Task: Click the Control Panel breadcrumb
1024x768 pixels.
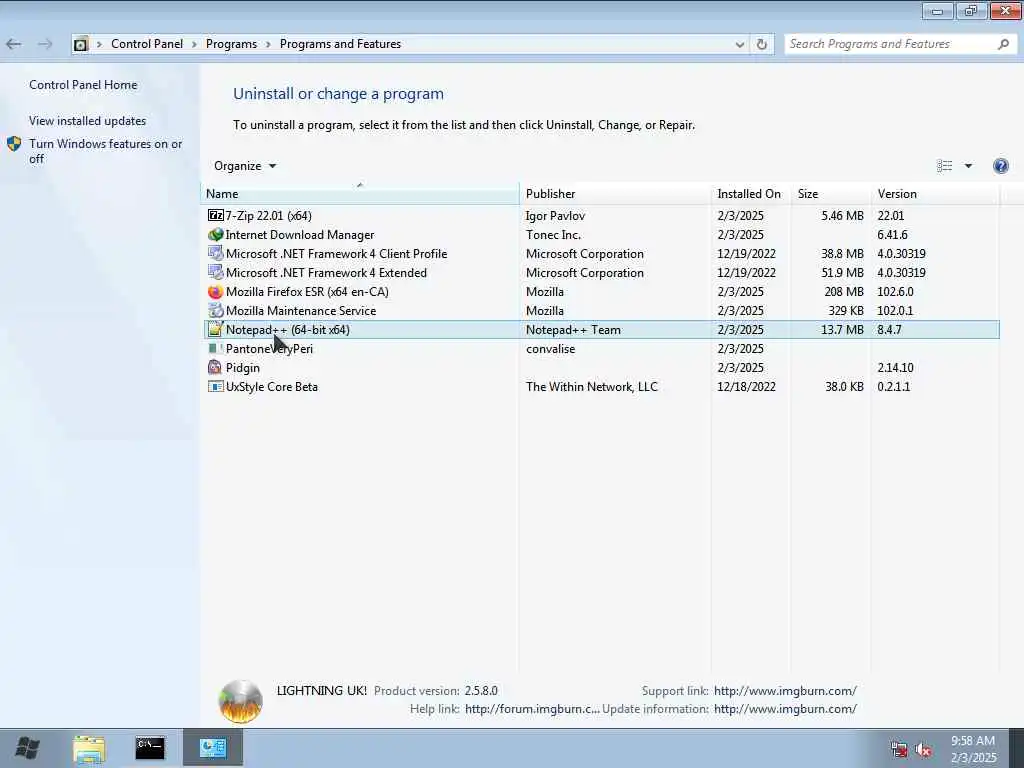Action: click(147, 44)
